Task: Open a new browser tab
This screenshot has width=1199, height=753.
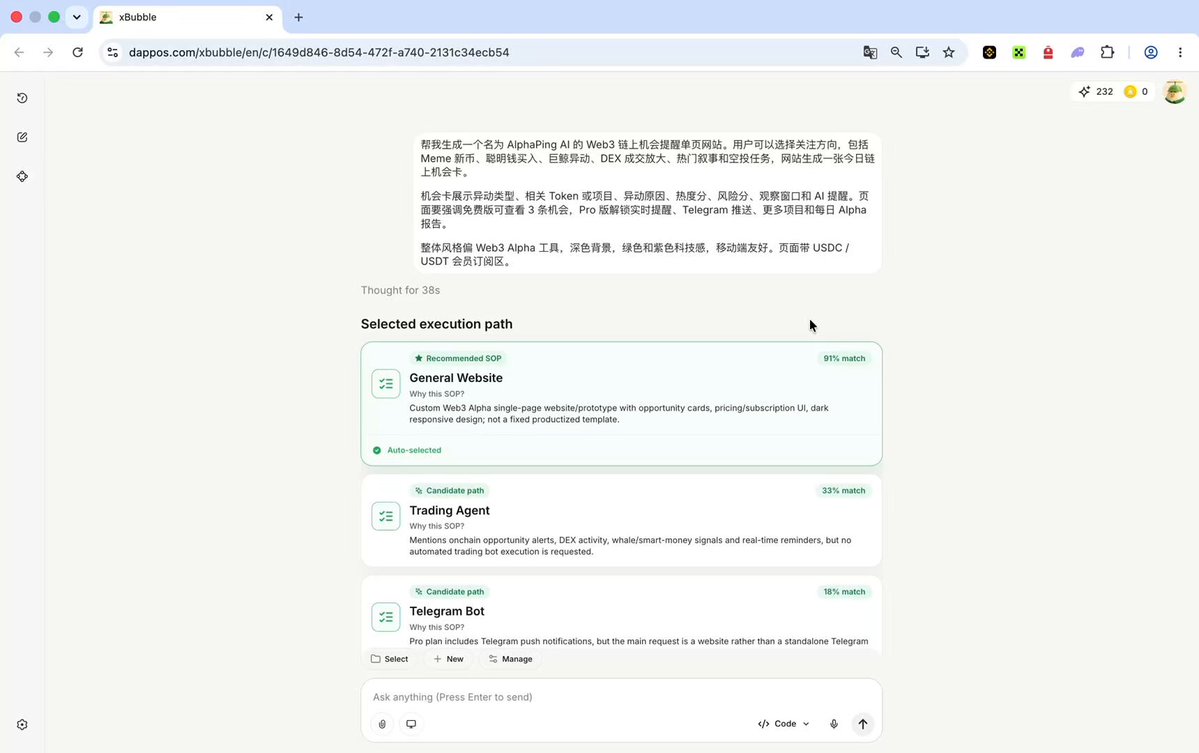Action: pyautogui.click(x=298, y=17)
